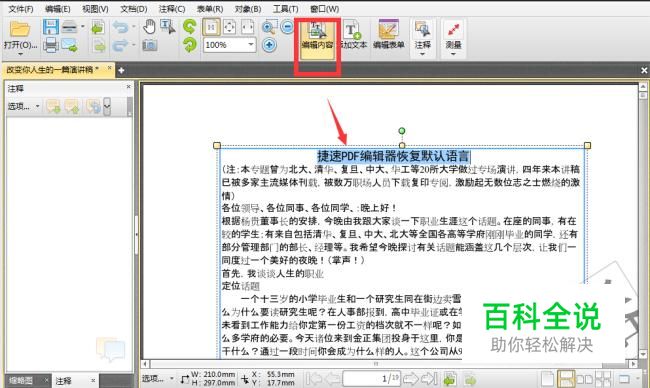Select the two-page facing layout icon
This screenshot has height=388, width=650.
(x=585, y=379)
